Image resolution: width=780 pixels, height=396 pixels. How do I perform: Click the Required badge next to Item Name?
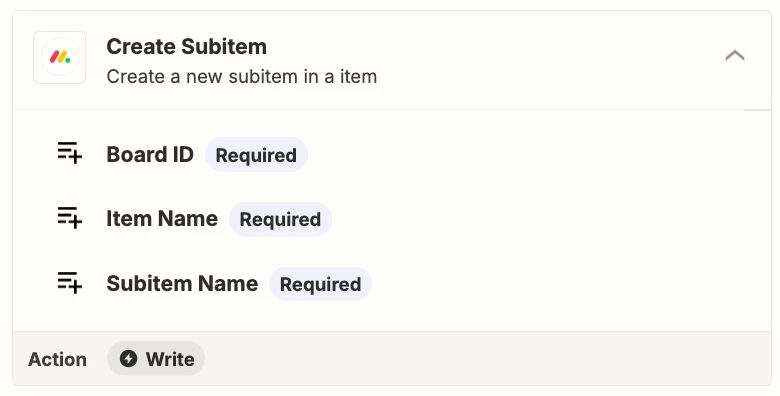pyautogui.click(x=280, y=219)
